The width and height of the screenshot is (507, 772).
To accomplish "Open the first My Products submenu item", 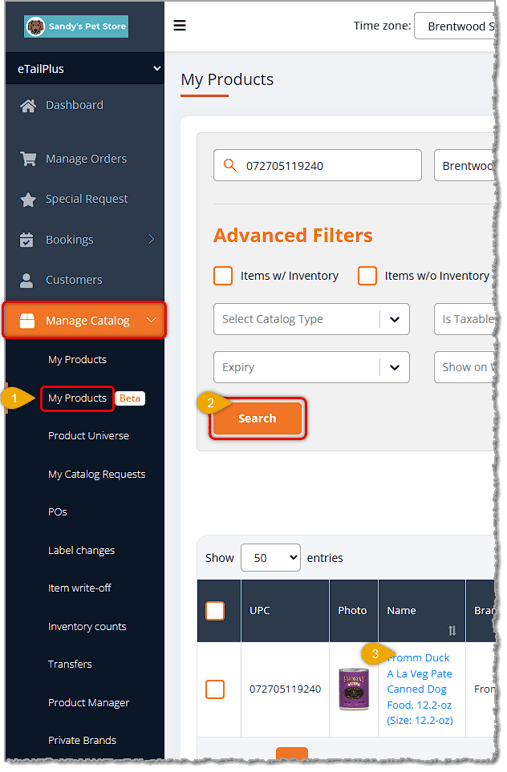I will pyautogui.click(x=77, y=360).
